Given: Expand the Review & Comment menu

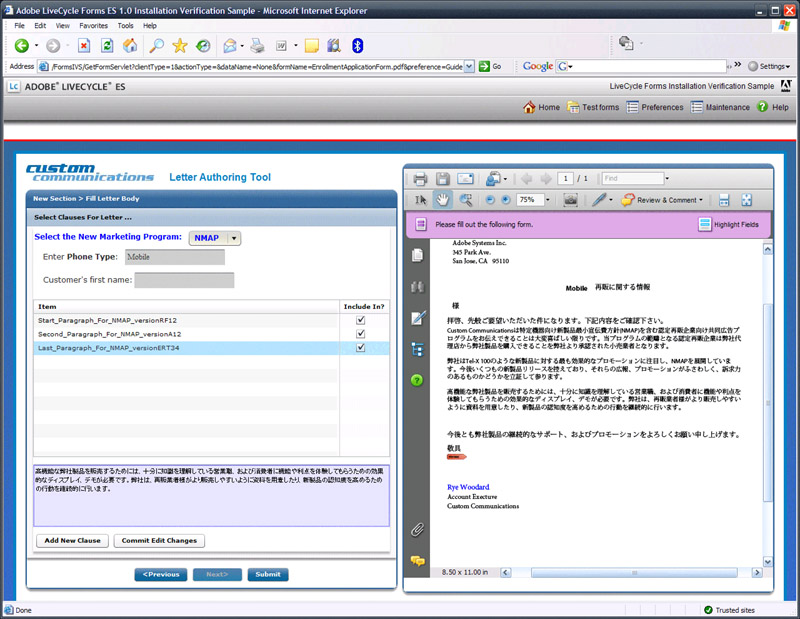Looking at the screenshot, I should (662, 200).
